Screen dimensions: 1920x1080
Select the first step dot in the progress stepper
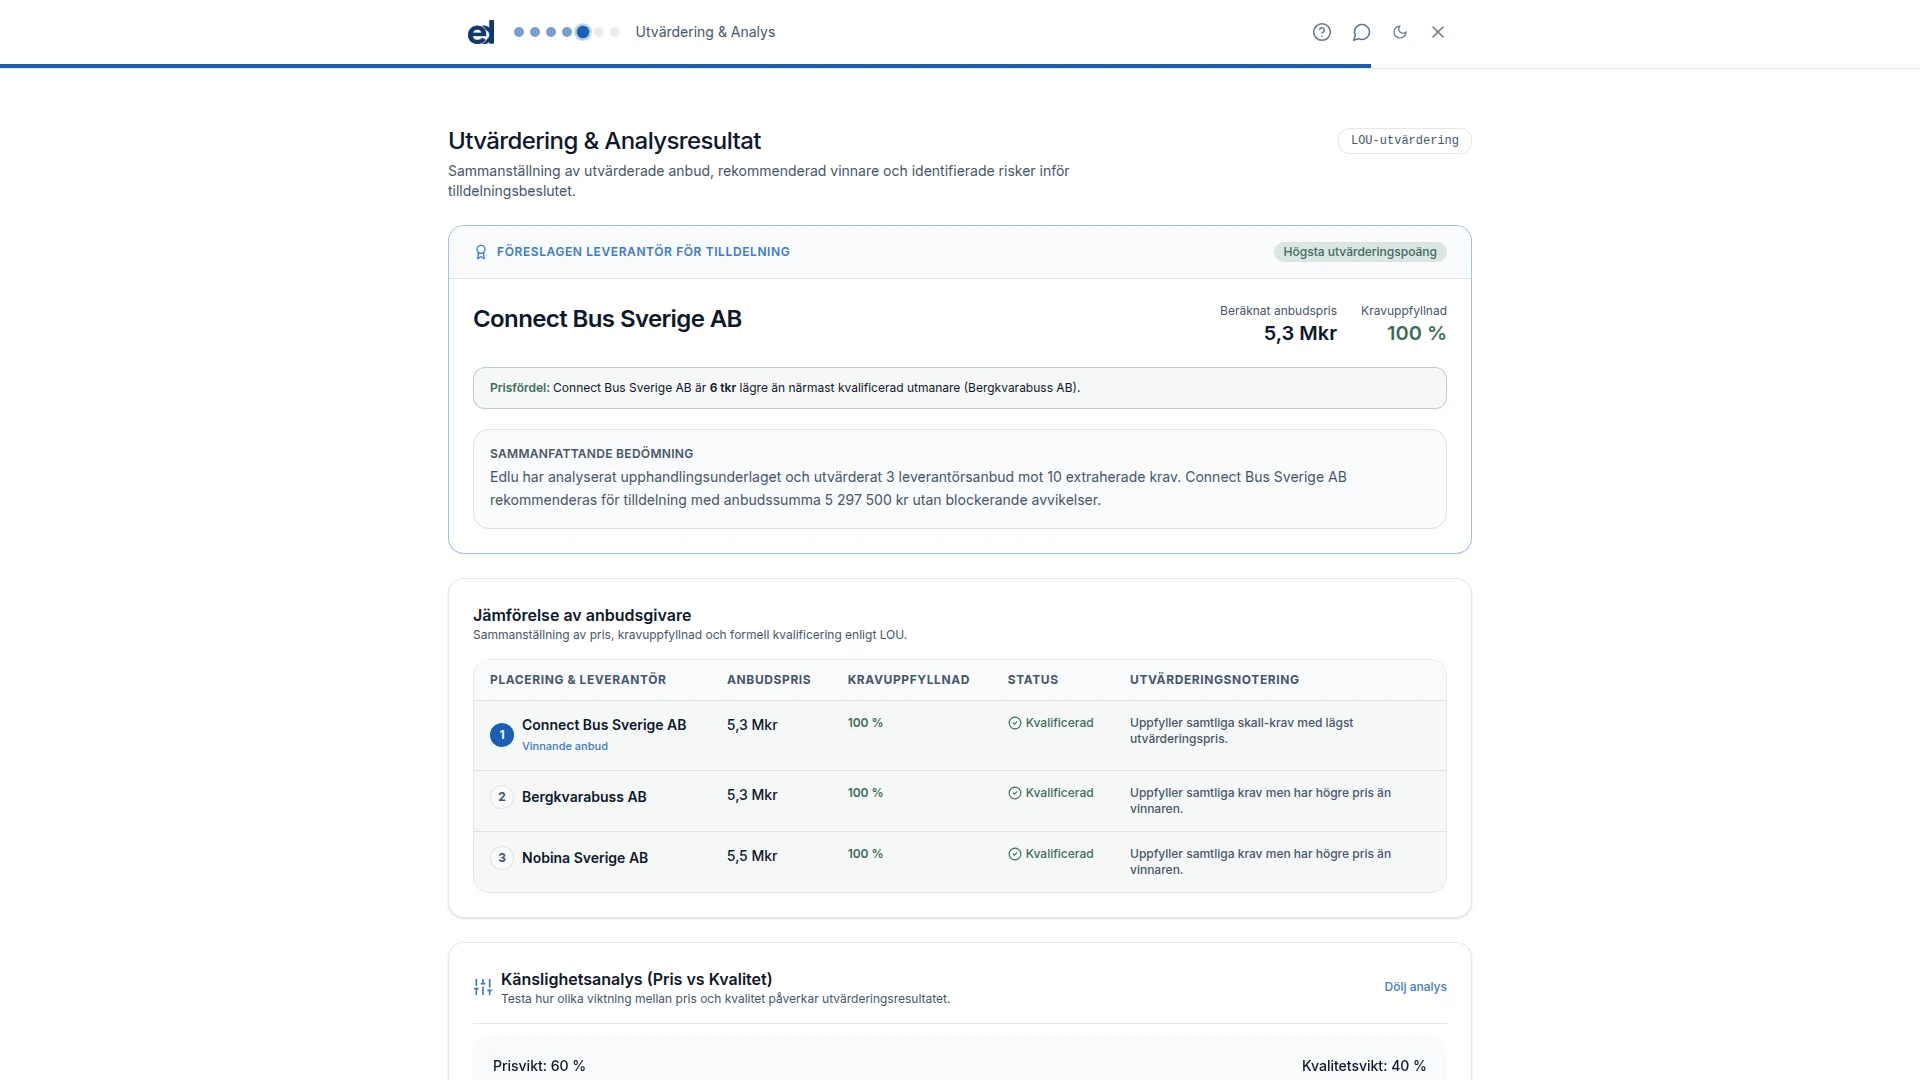tap(519, 32)
